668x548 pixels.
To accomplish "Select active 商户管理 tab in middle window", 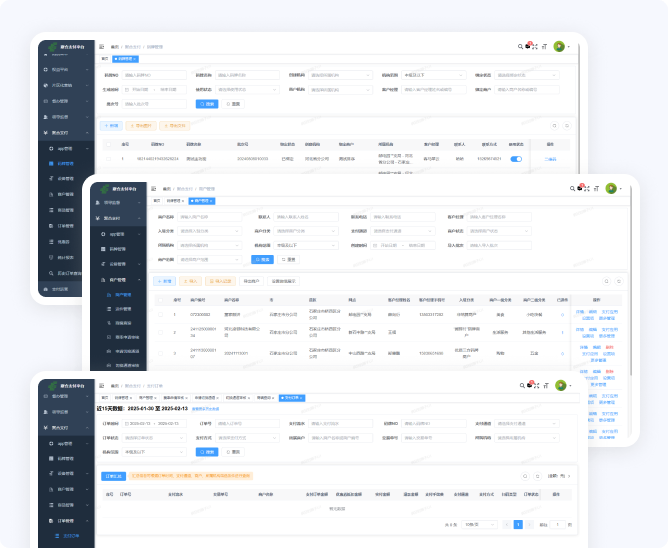I will pos(202,201).
